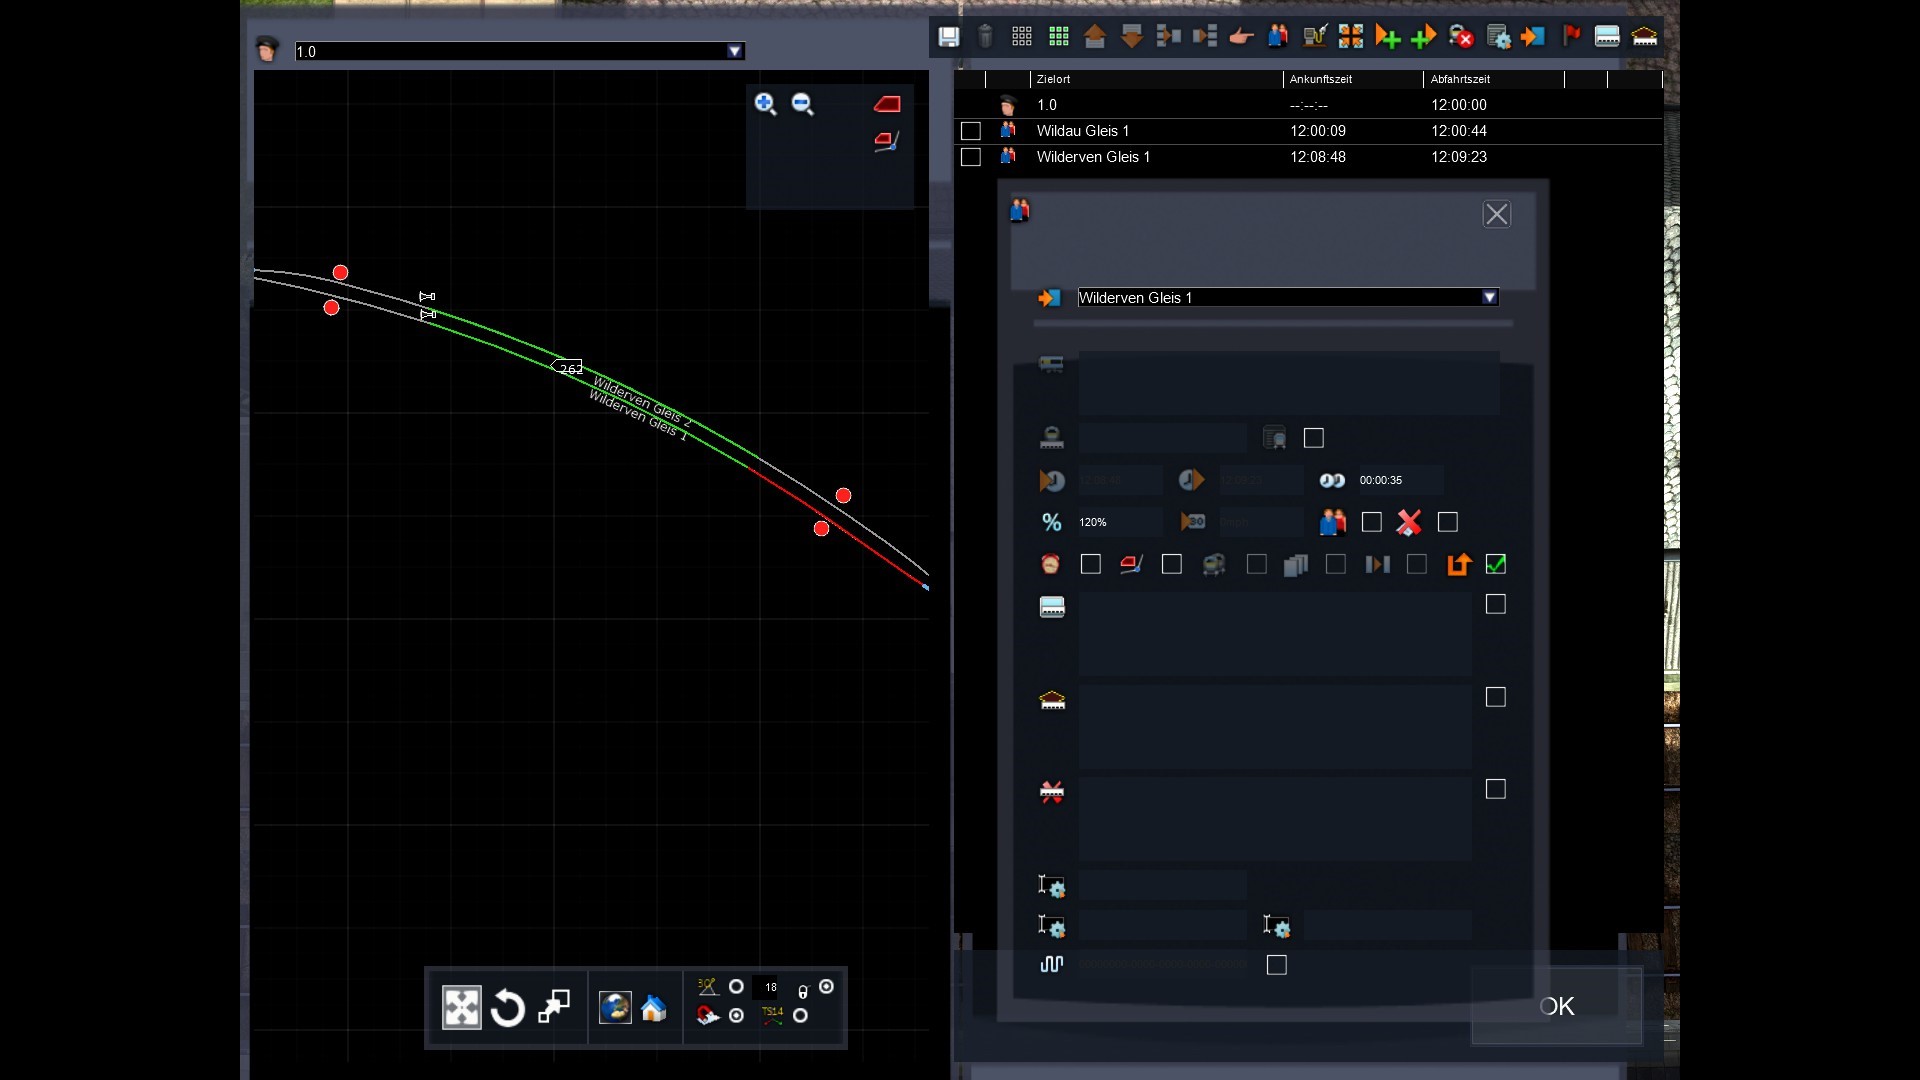Close the passenger stop properties panel

1496,214
